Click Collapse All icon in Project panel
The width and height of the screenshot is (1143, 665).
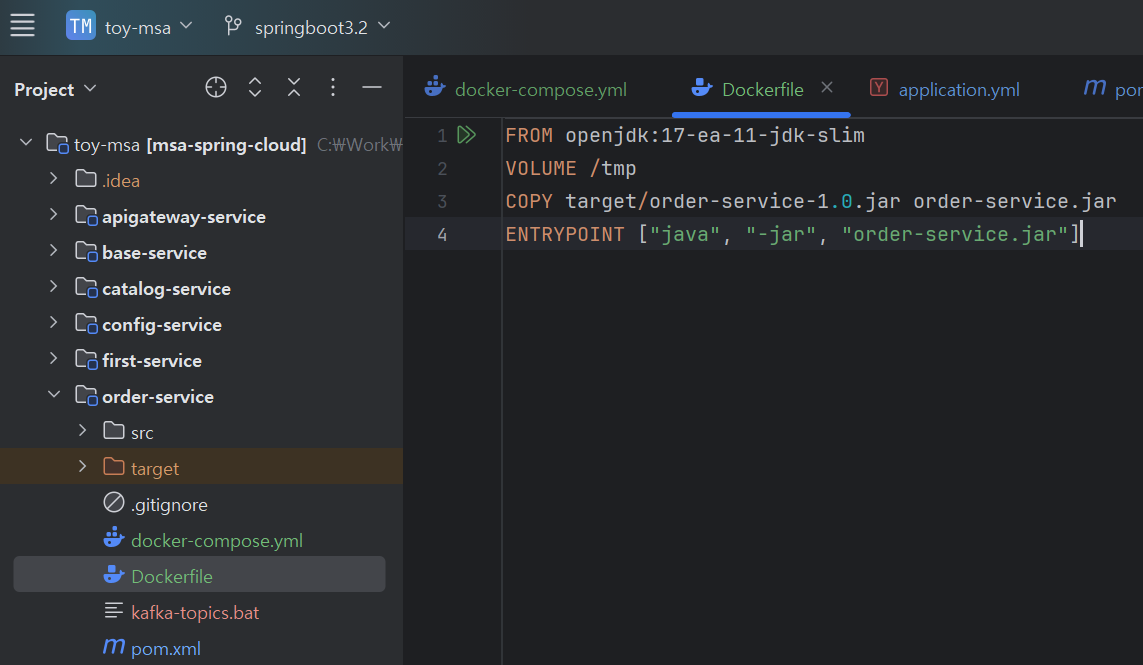tap(294, 88)
